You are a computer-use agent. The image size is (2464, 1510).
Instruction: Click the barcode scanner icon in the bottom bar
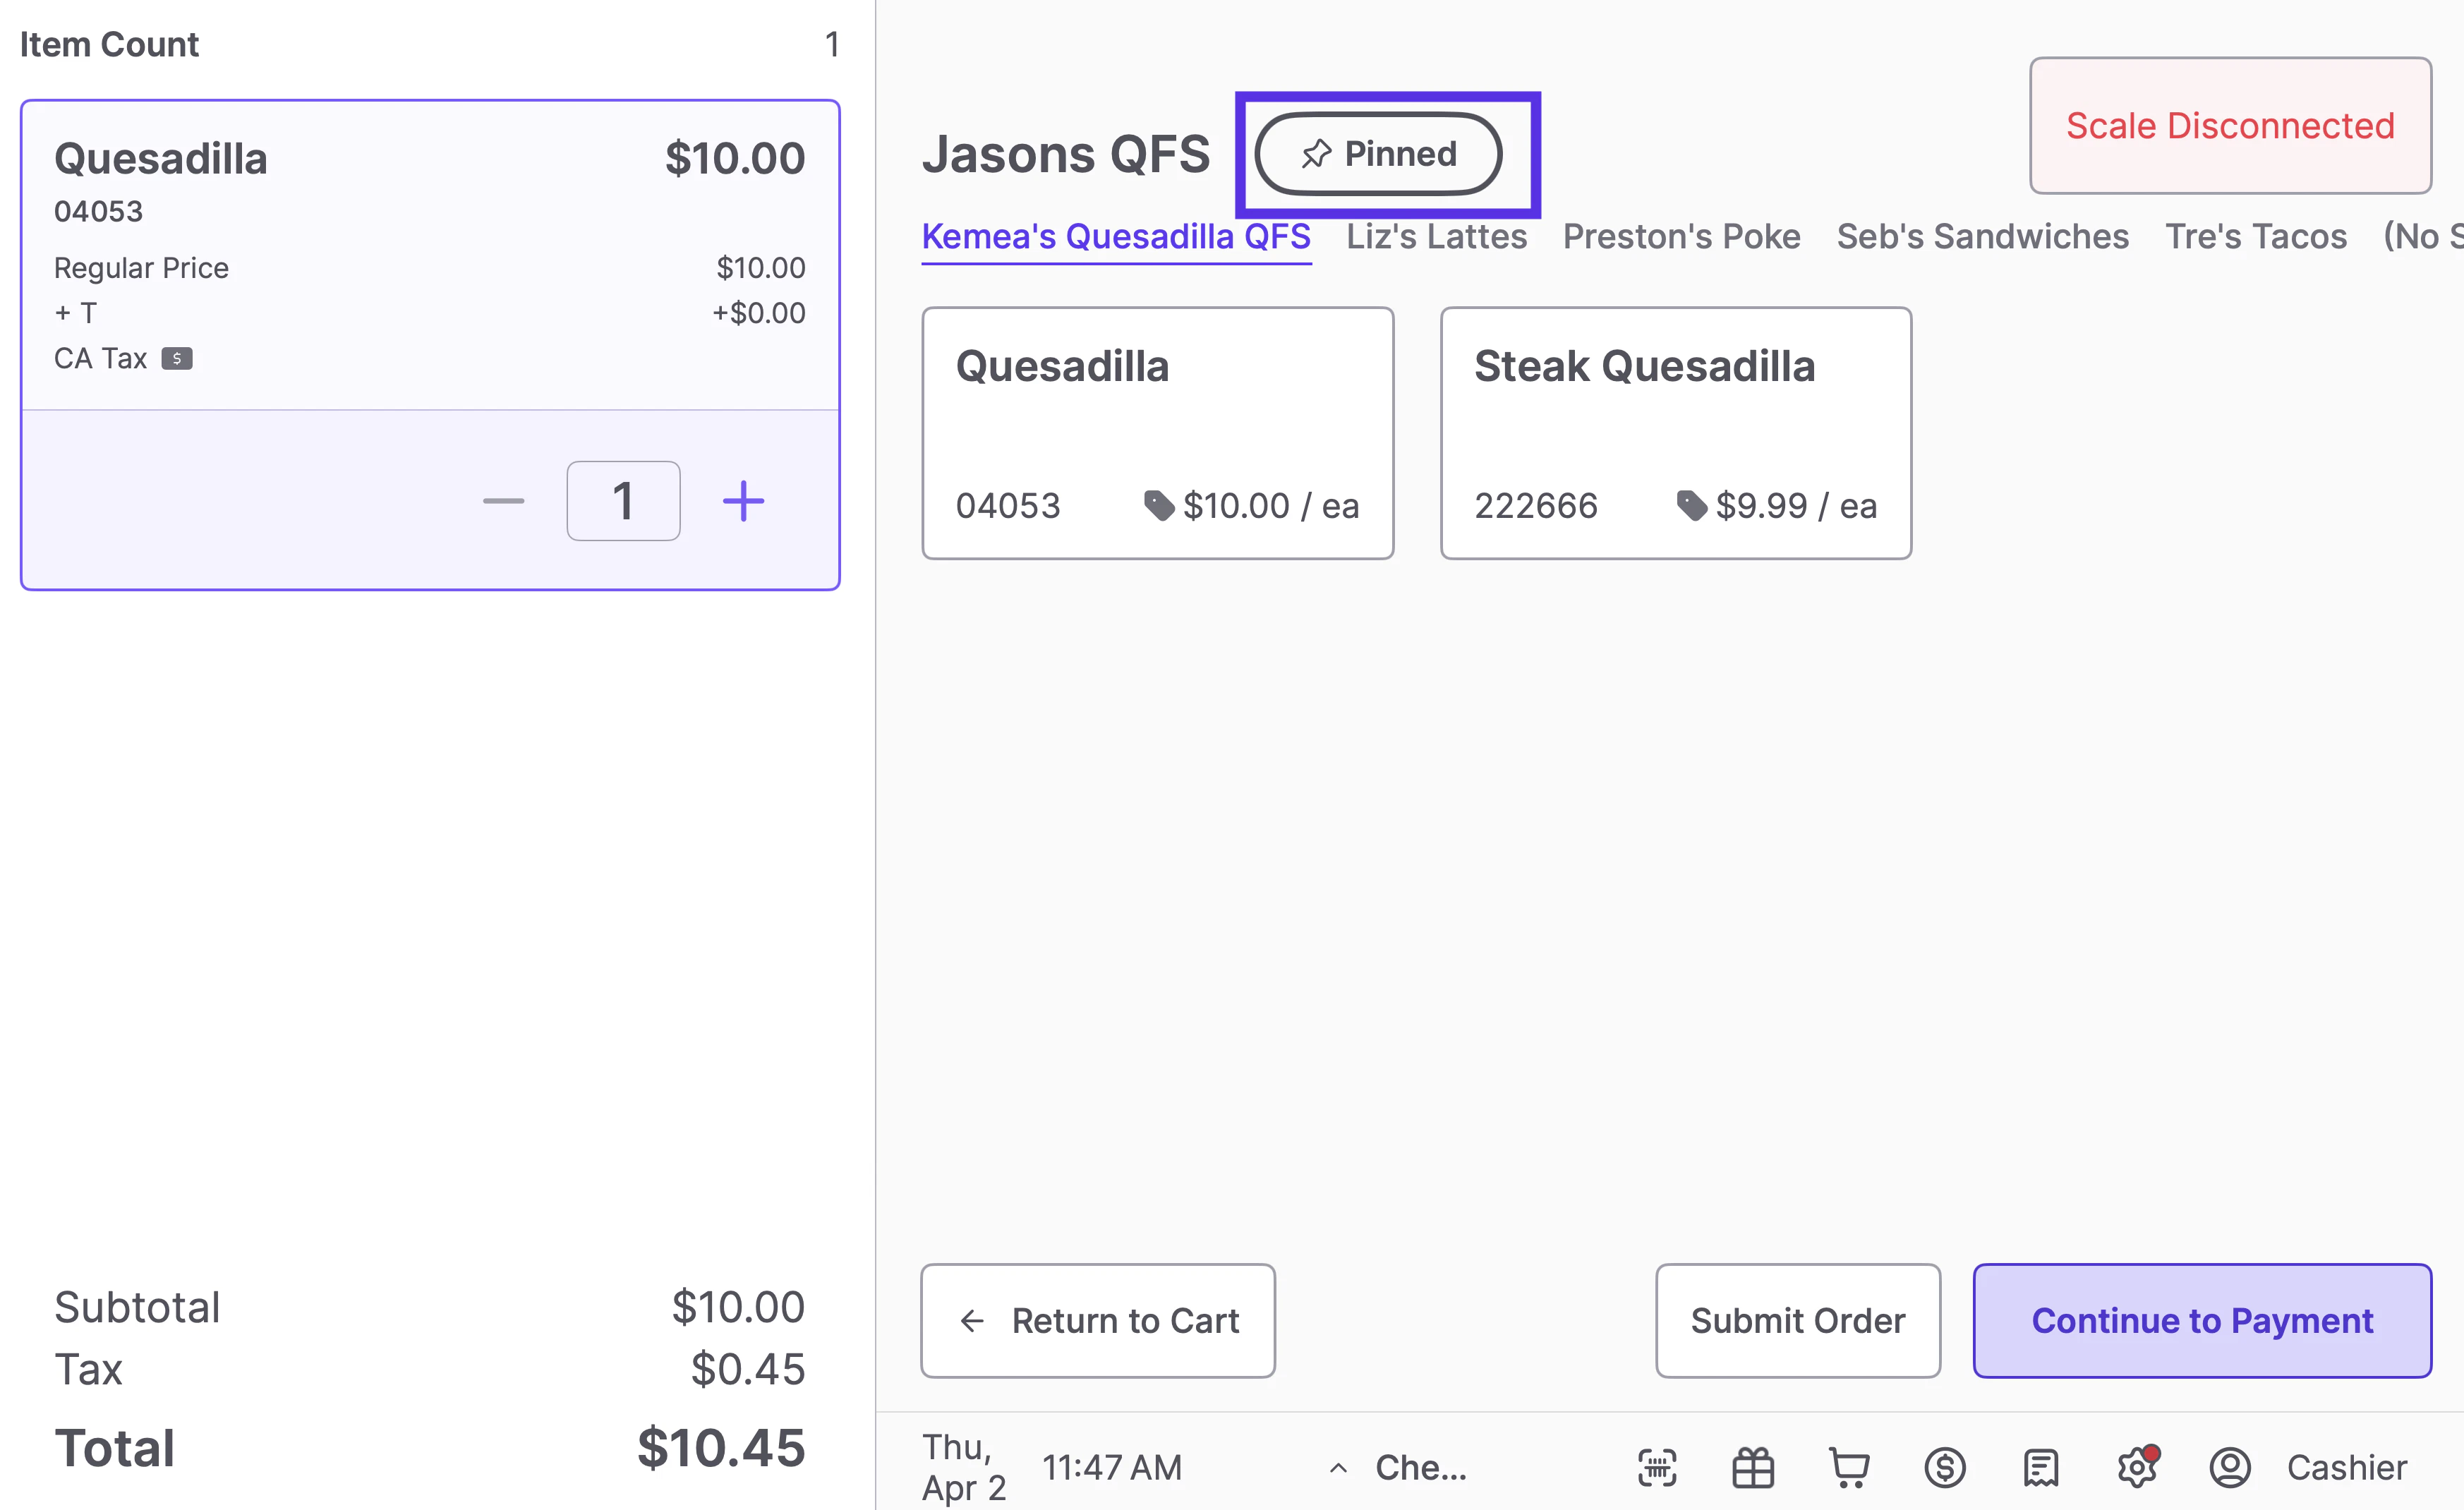point(1657,1468)
